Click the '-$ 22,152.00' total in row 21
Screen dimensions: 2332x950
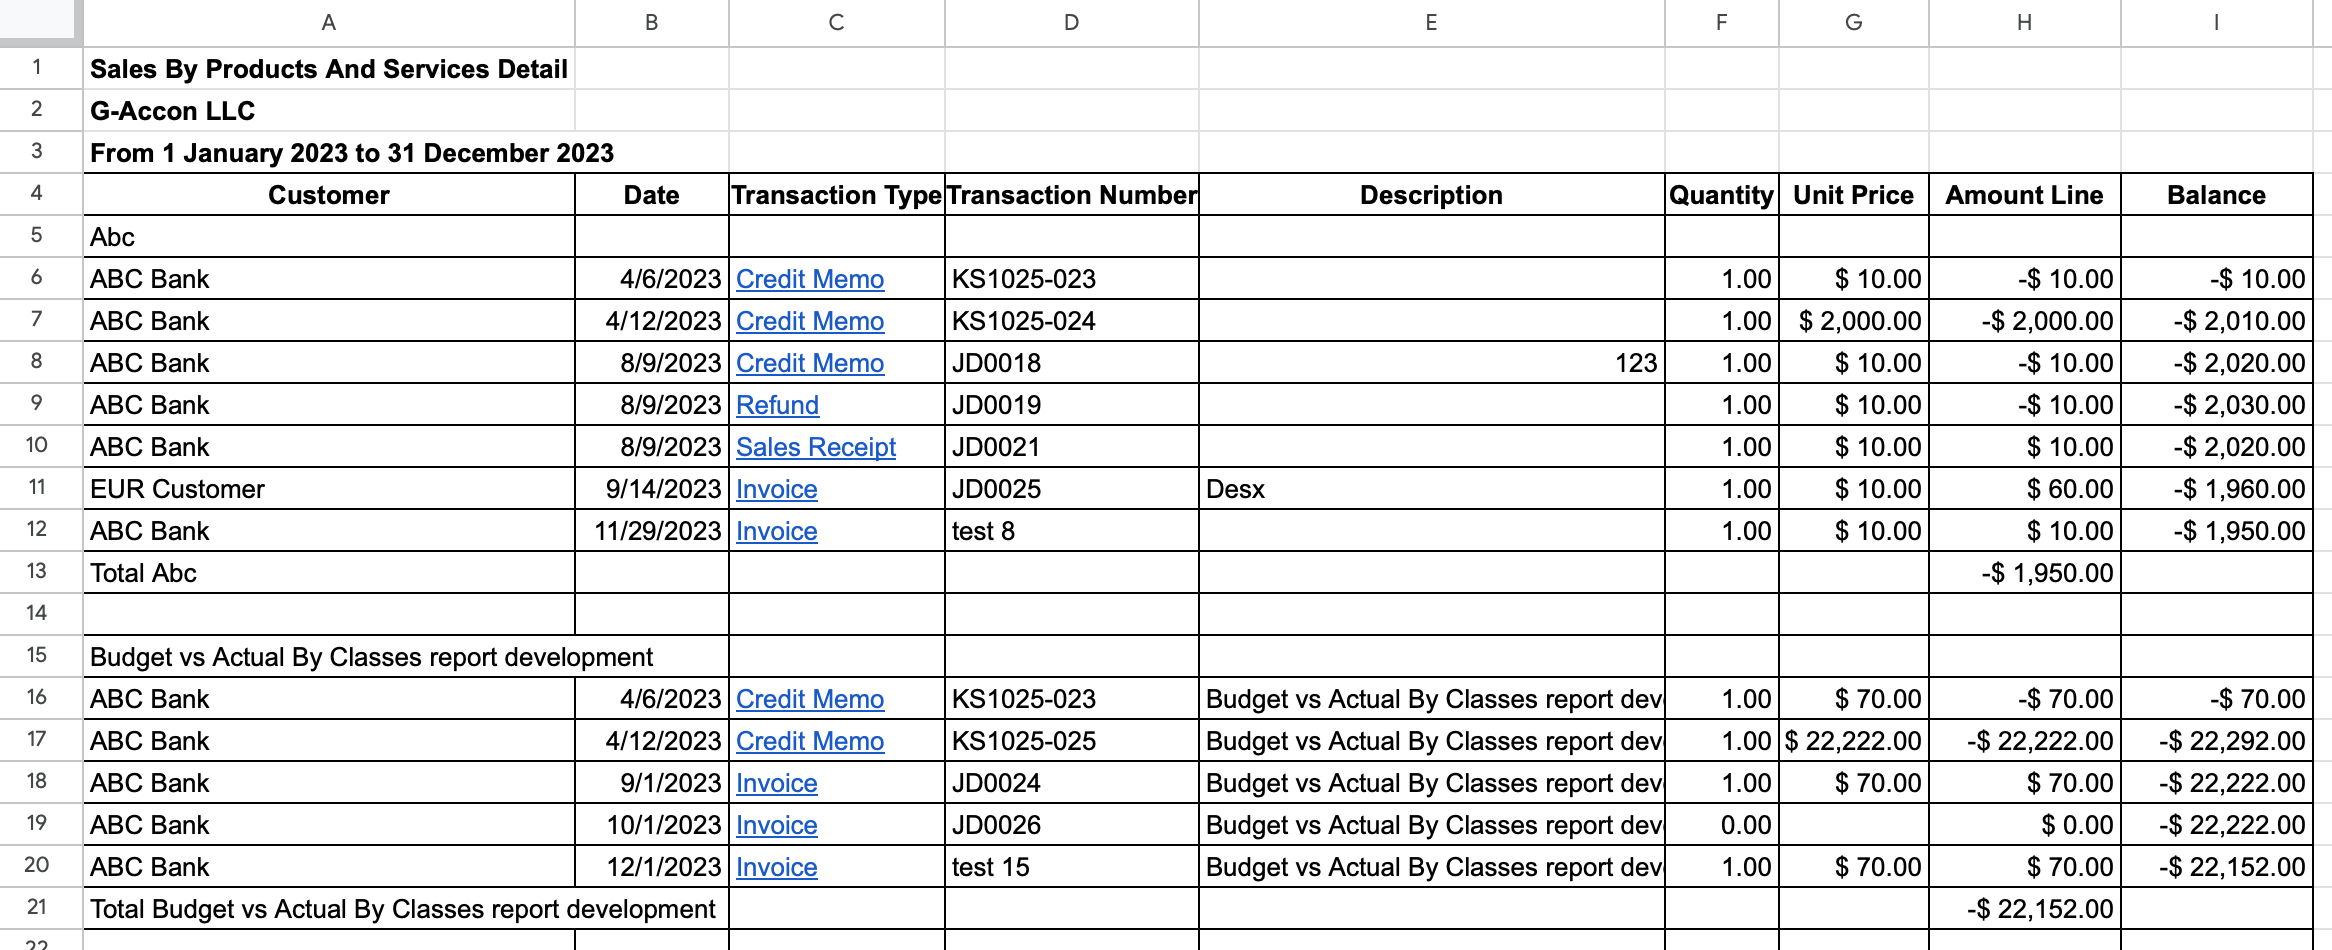pyautogui.click(x=2025, y=909)
